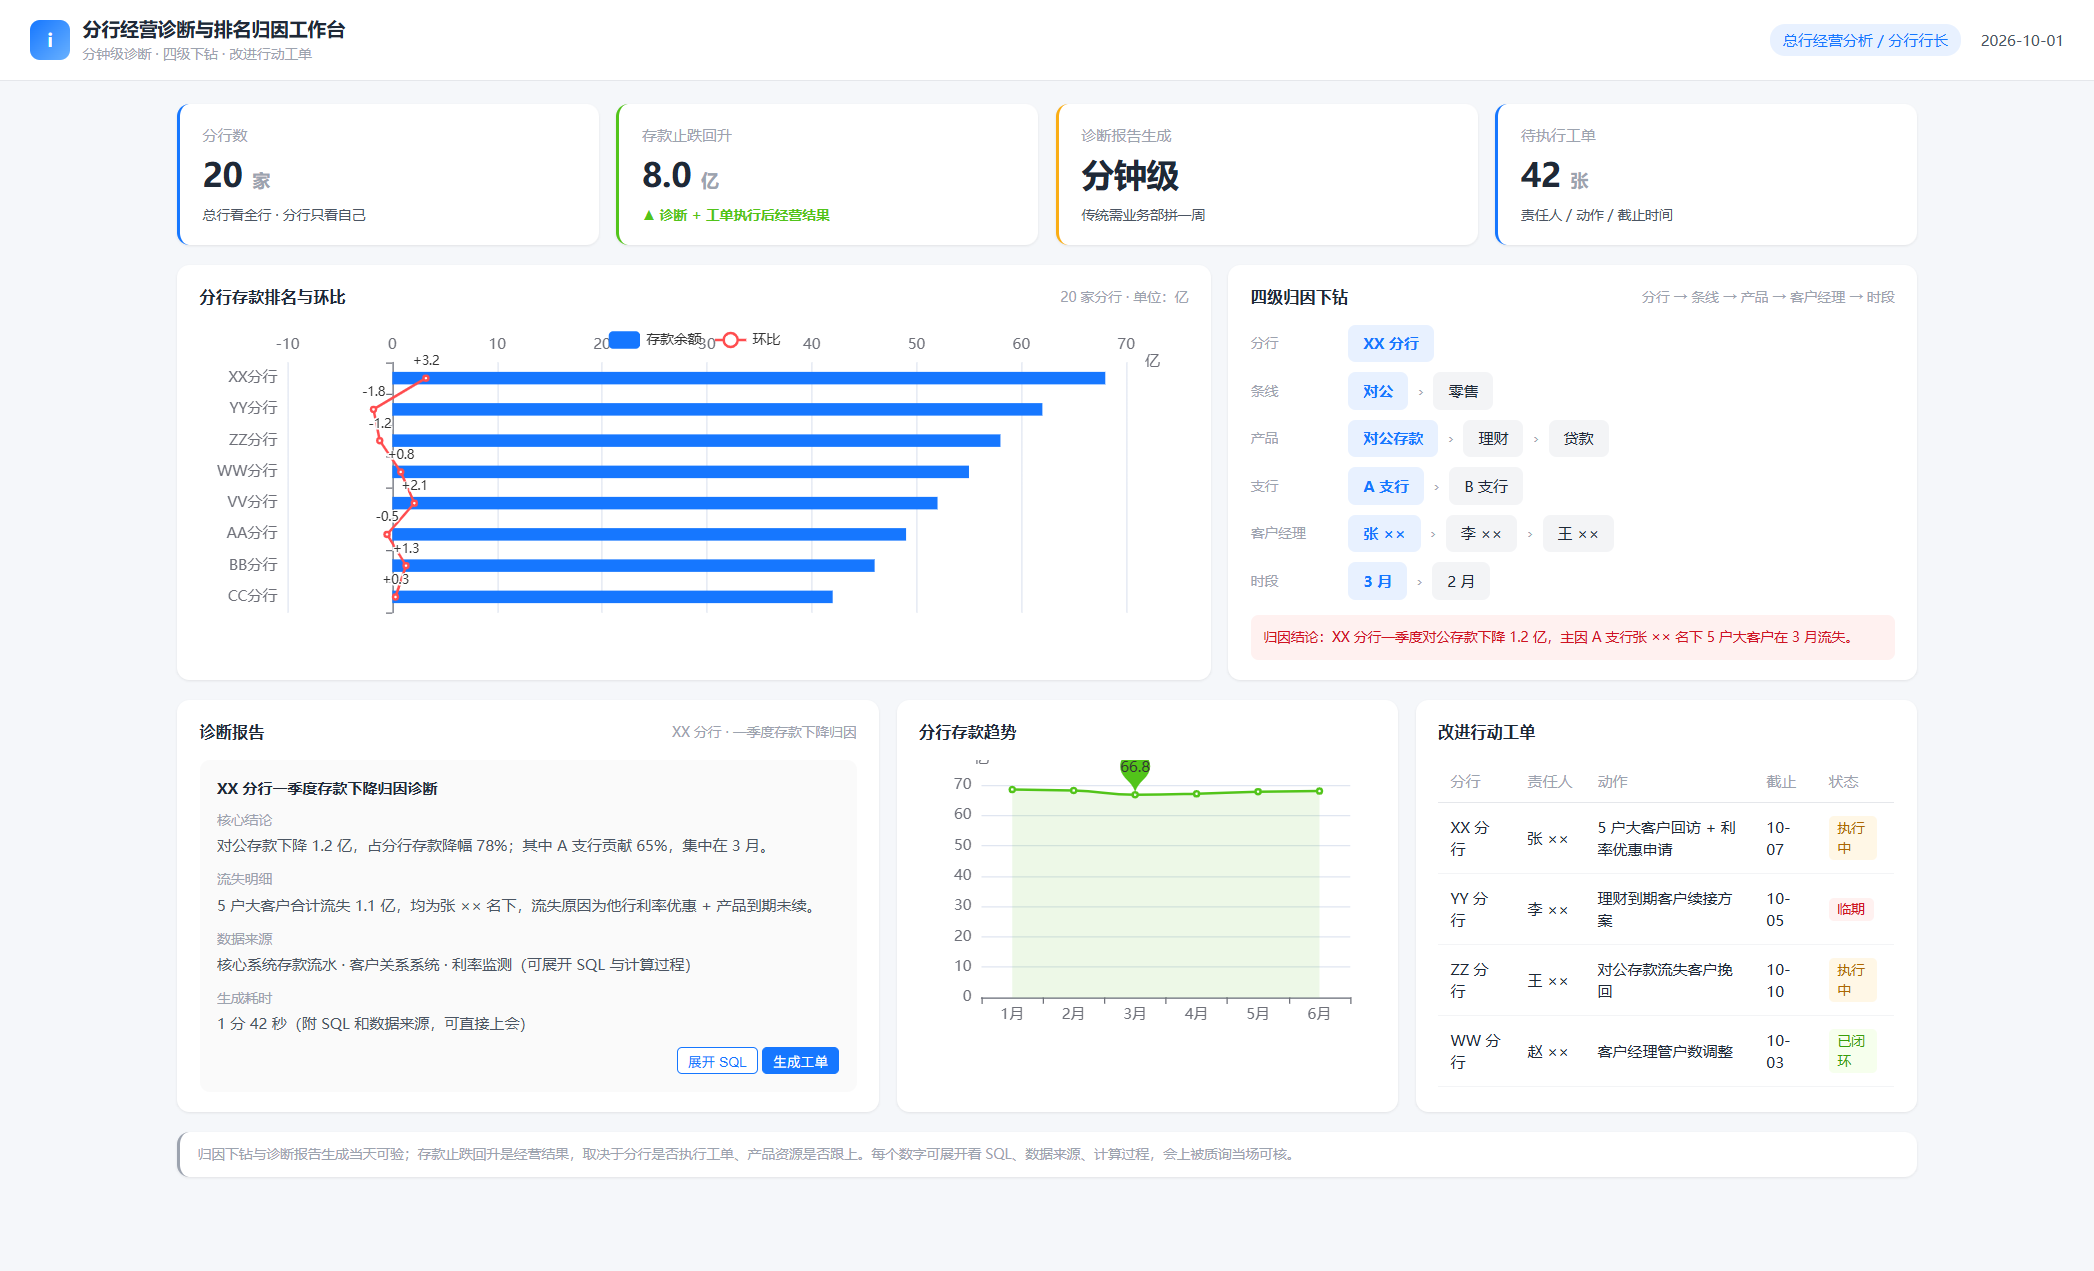Open the 待执行工单 summary card
This screenshot has width=2094, height=1271.
tap(1706, 175)
